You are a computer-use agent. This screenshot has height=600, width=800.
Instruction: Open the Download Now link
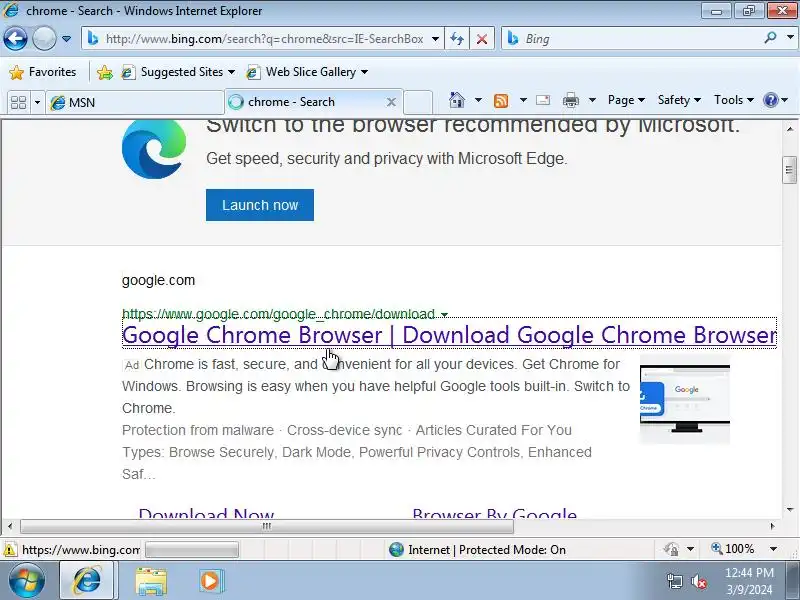coord(206,512)
